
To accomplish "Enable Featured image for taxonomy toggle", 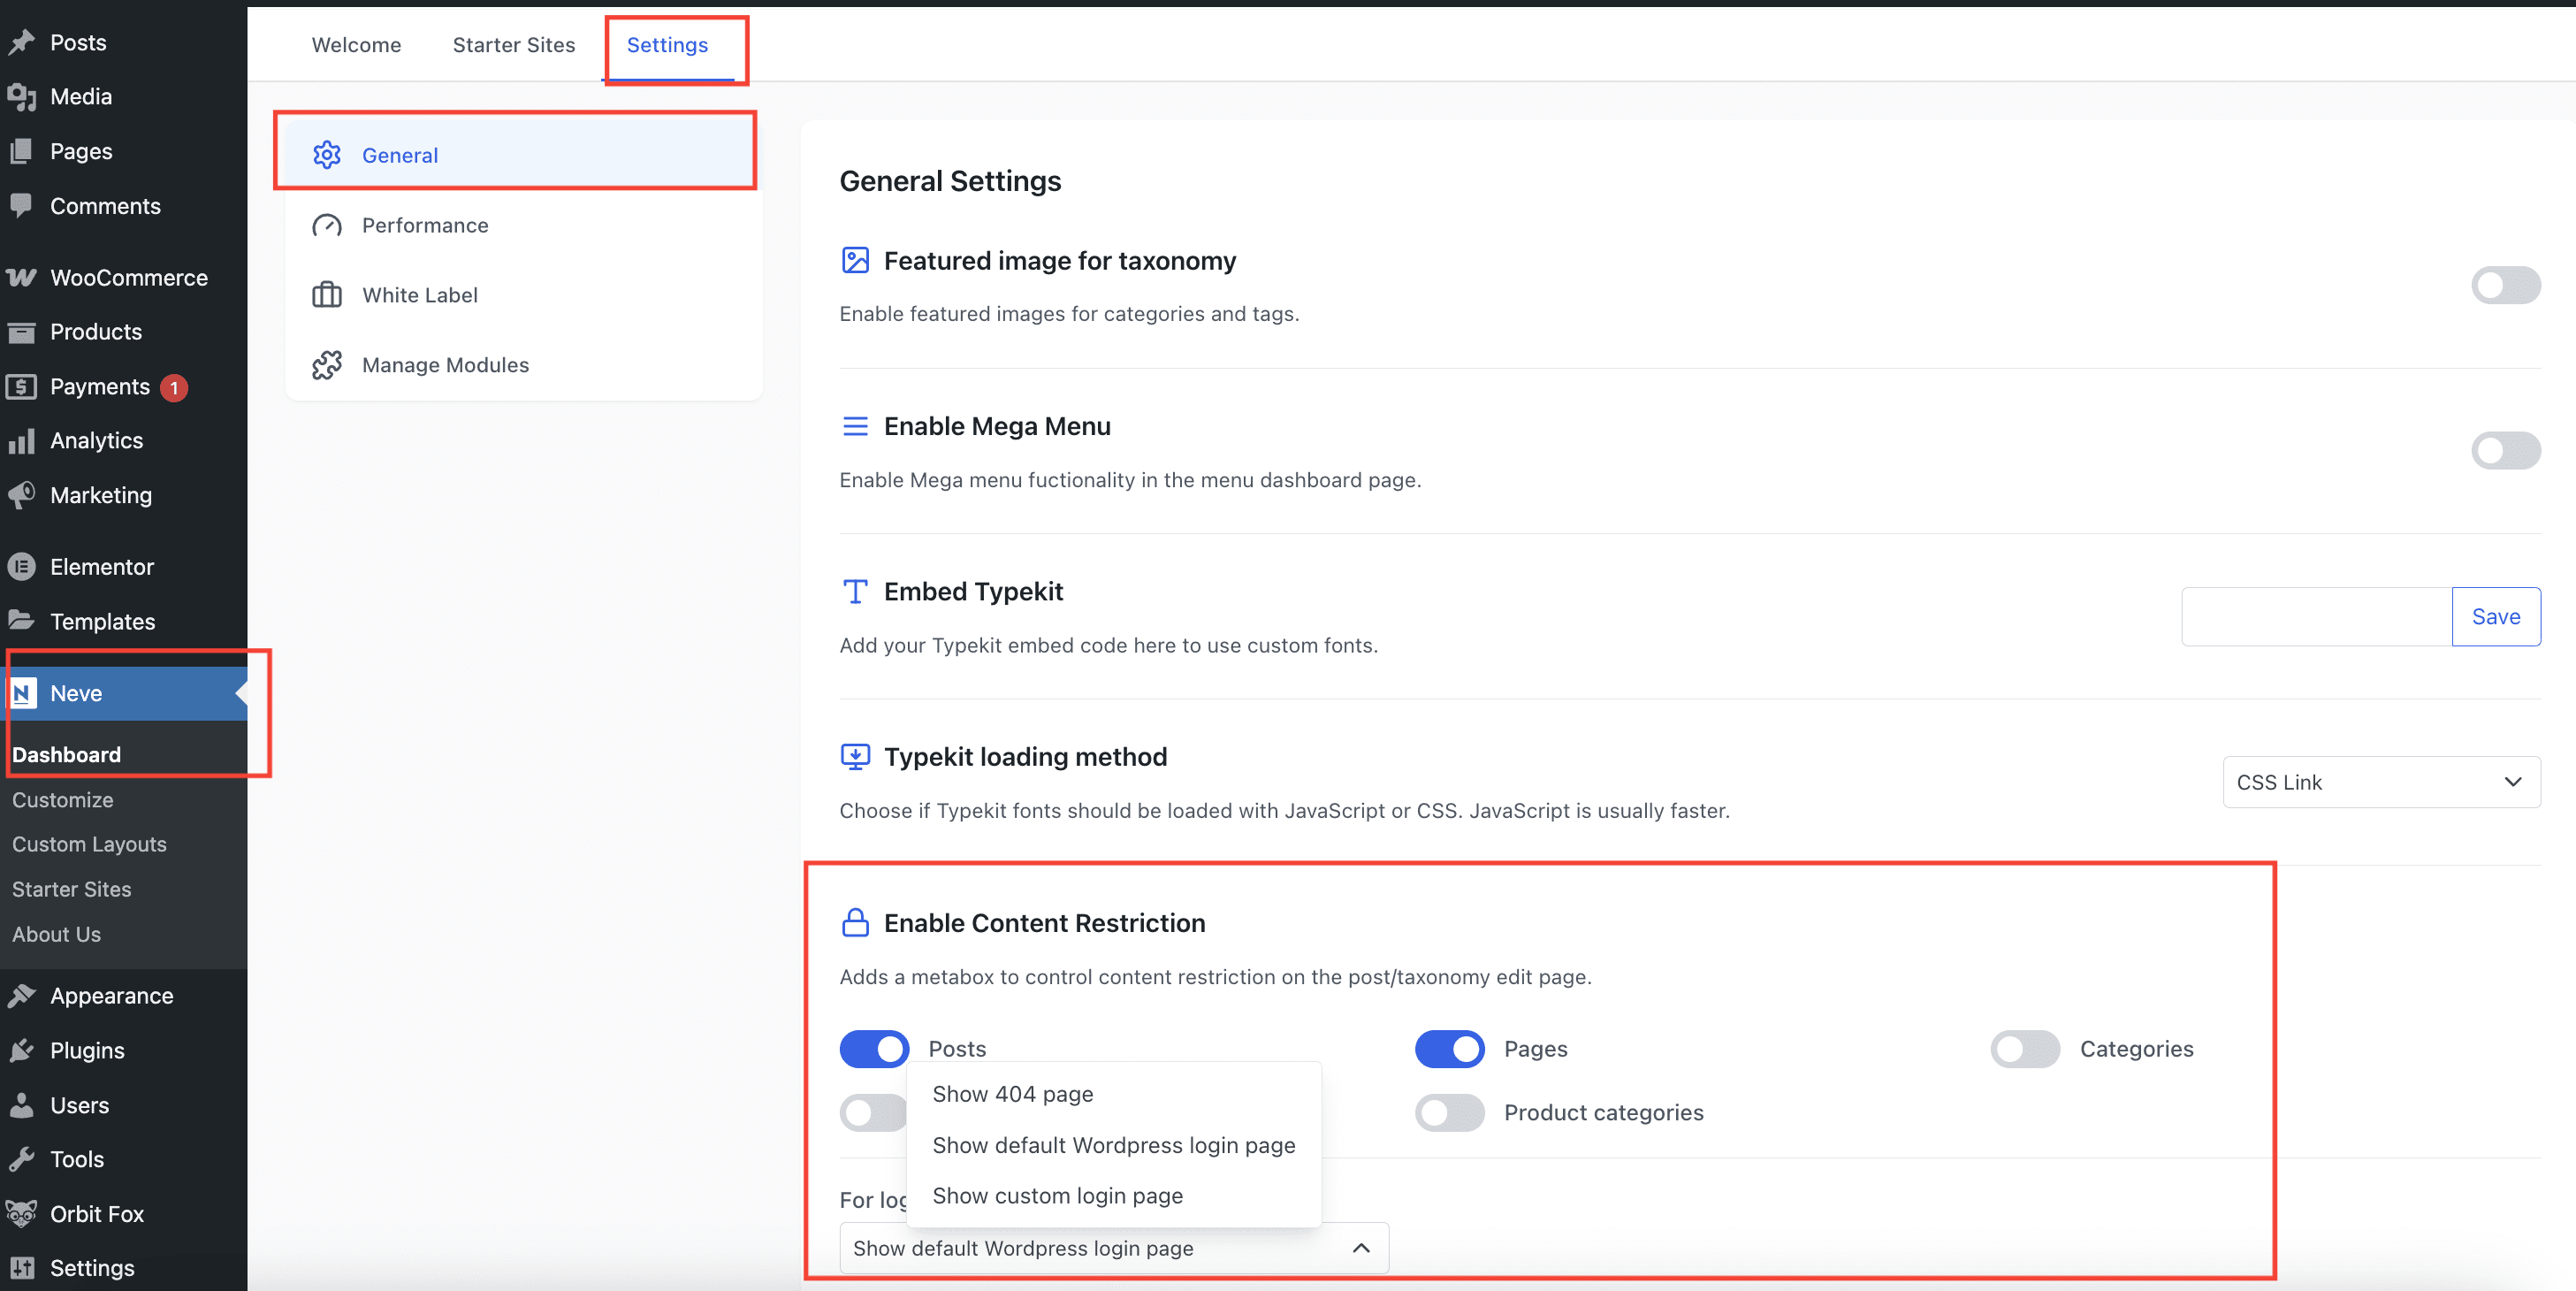I will [2505, 285].
